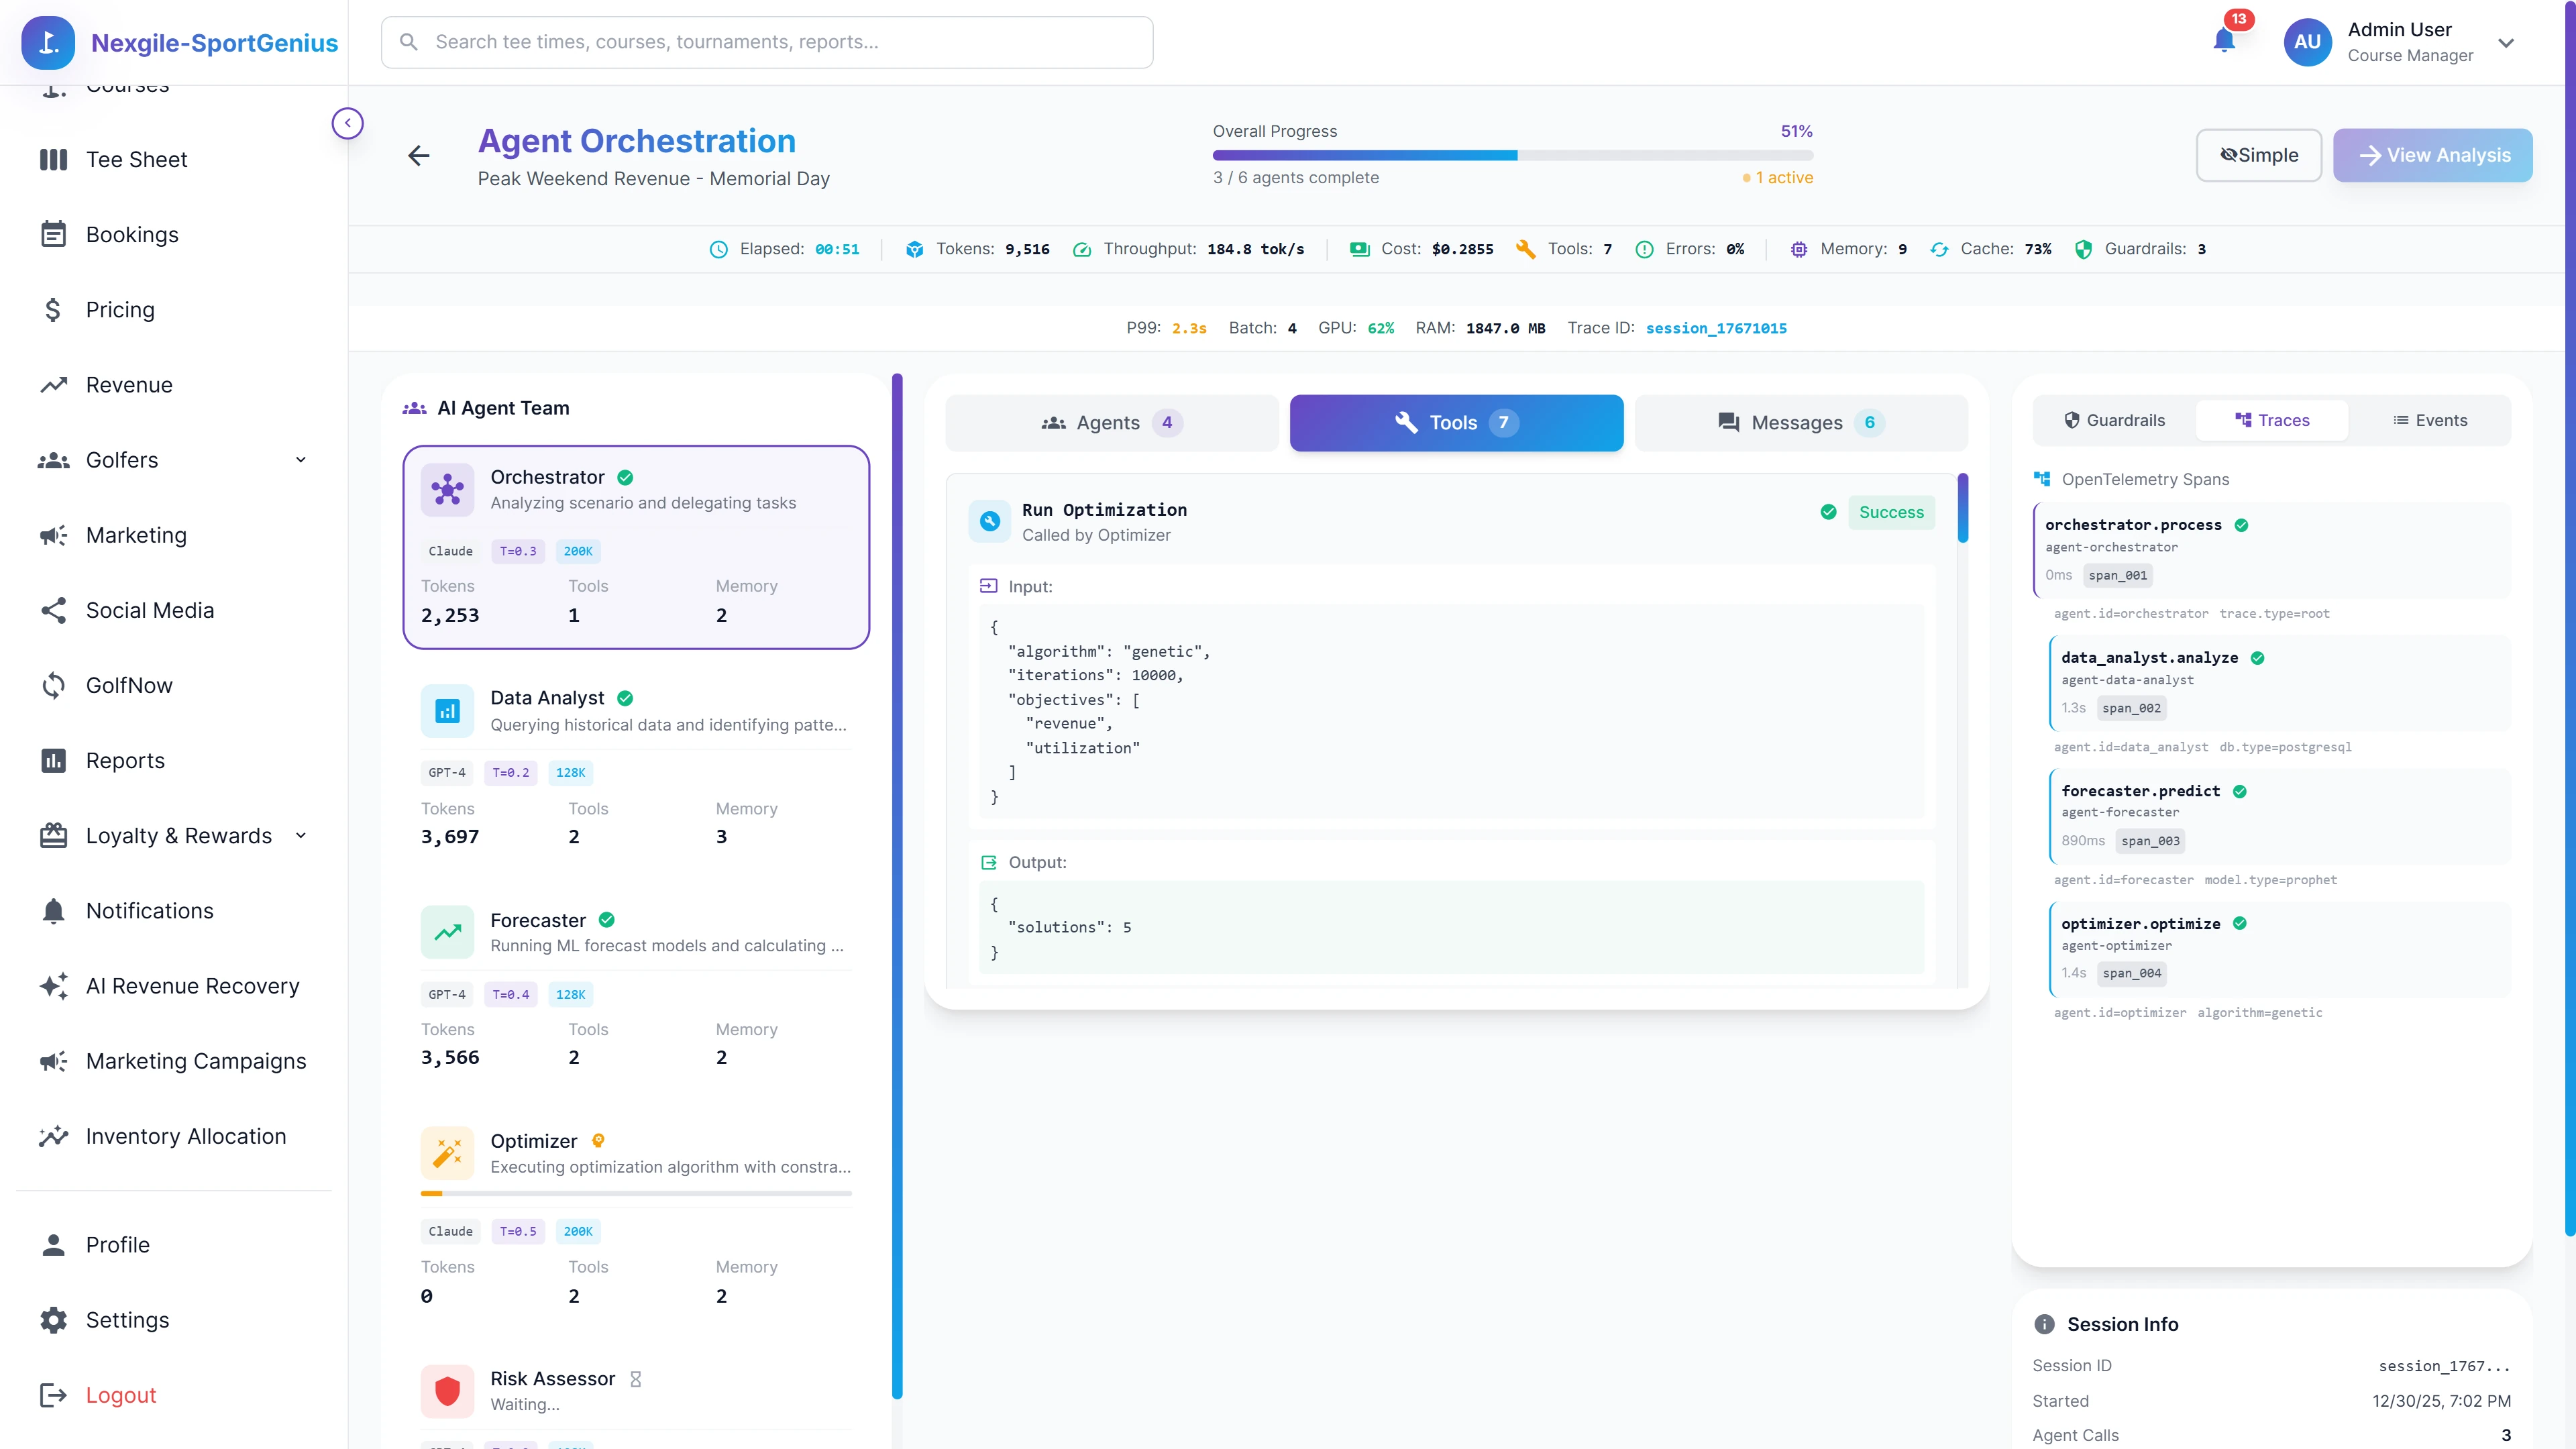The image size is (2576, 1449).
Task: Open the Agents tab showing 4 agents
Action: [1111, 422]
